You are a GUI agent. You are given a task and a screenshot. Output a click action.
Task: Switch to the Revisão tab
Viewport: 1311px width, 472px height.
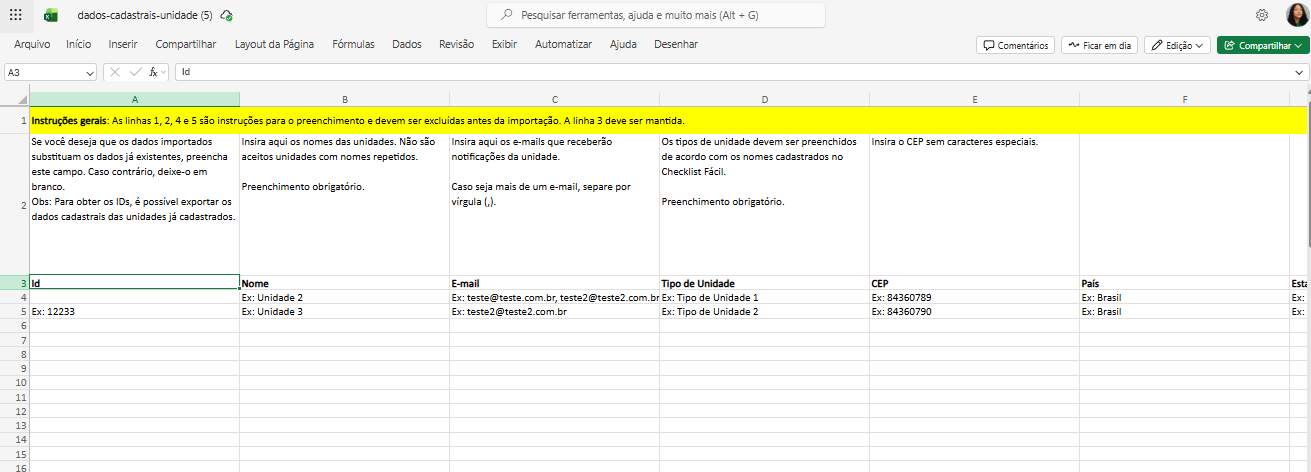457,44
